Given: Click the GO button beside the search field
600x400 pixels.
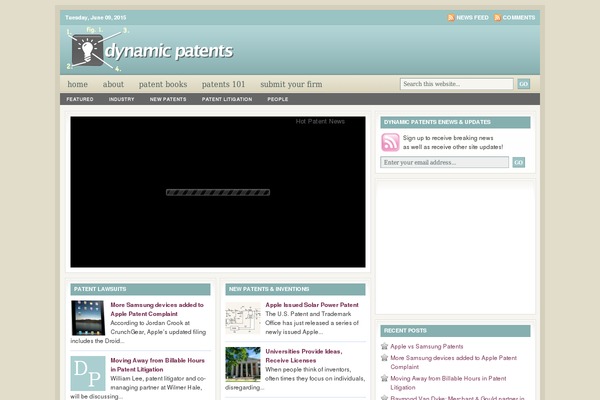Looking at the screenshot, I should (x=523, y=84).
